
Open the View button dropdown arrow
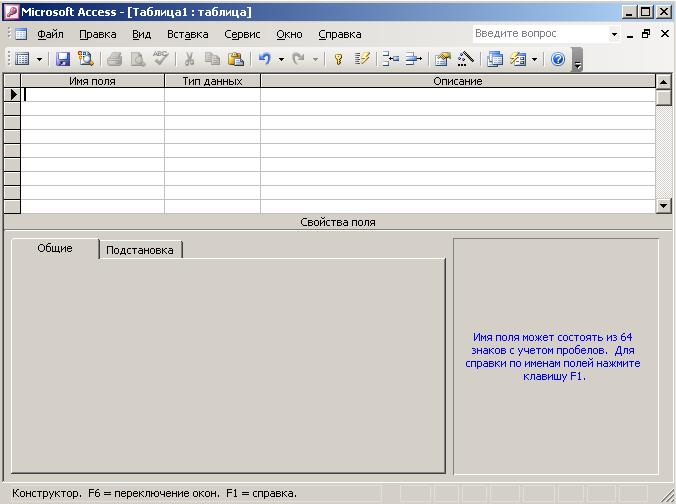point(39,59)
